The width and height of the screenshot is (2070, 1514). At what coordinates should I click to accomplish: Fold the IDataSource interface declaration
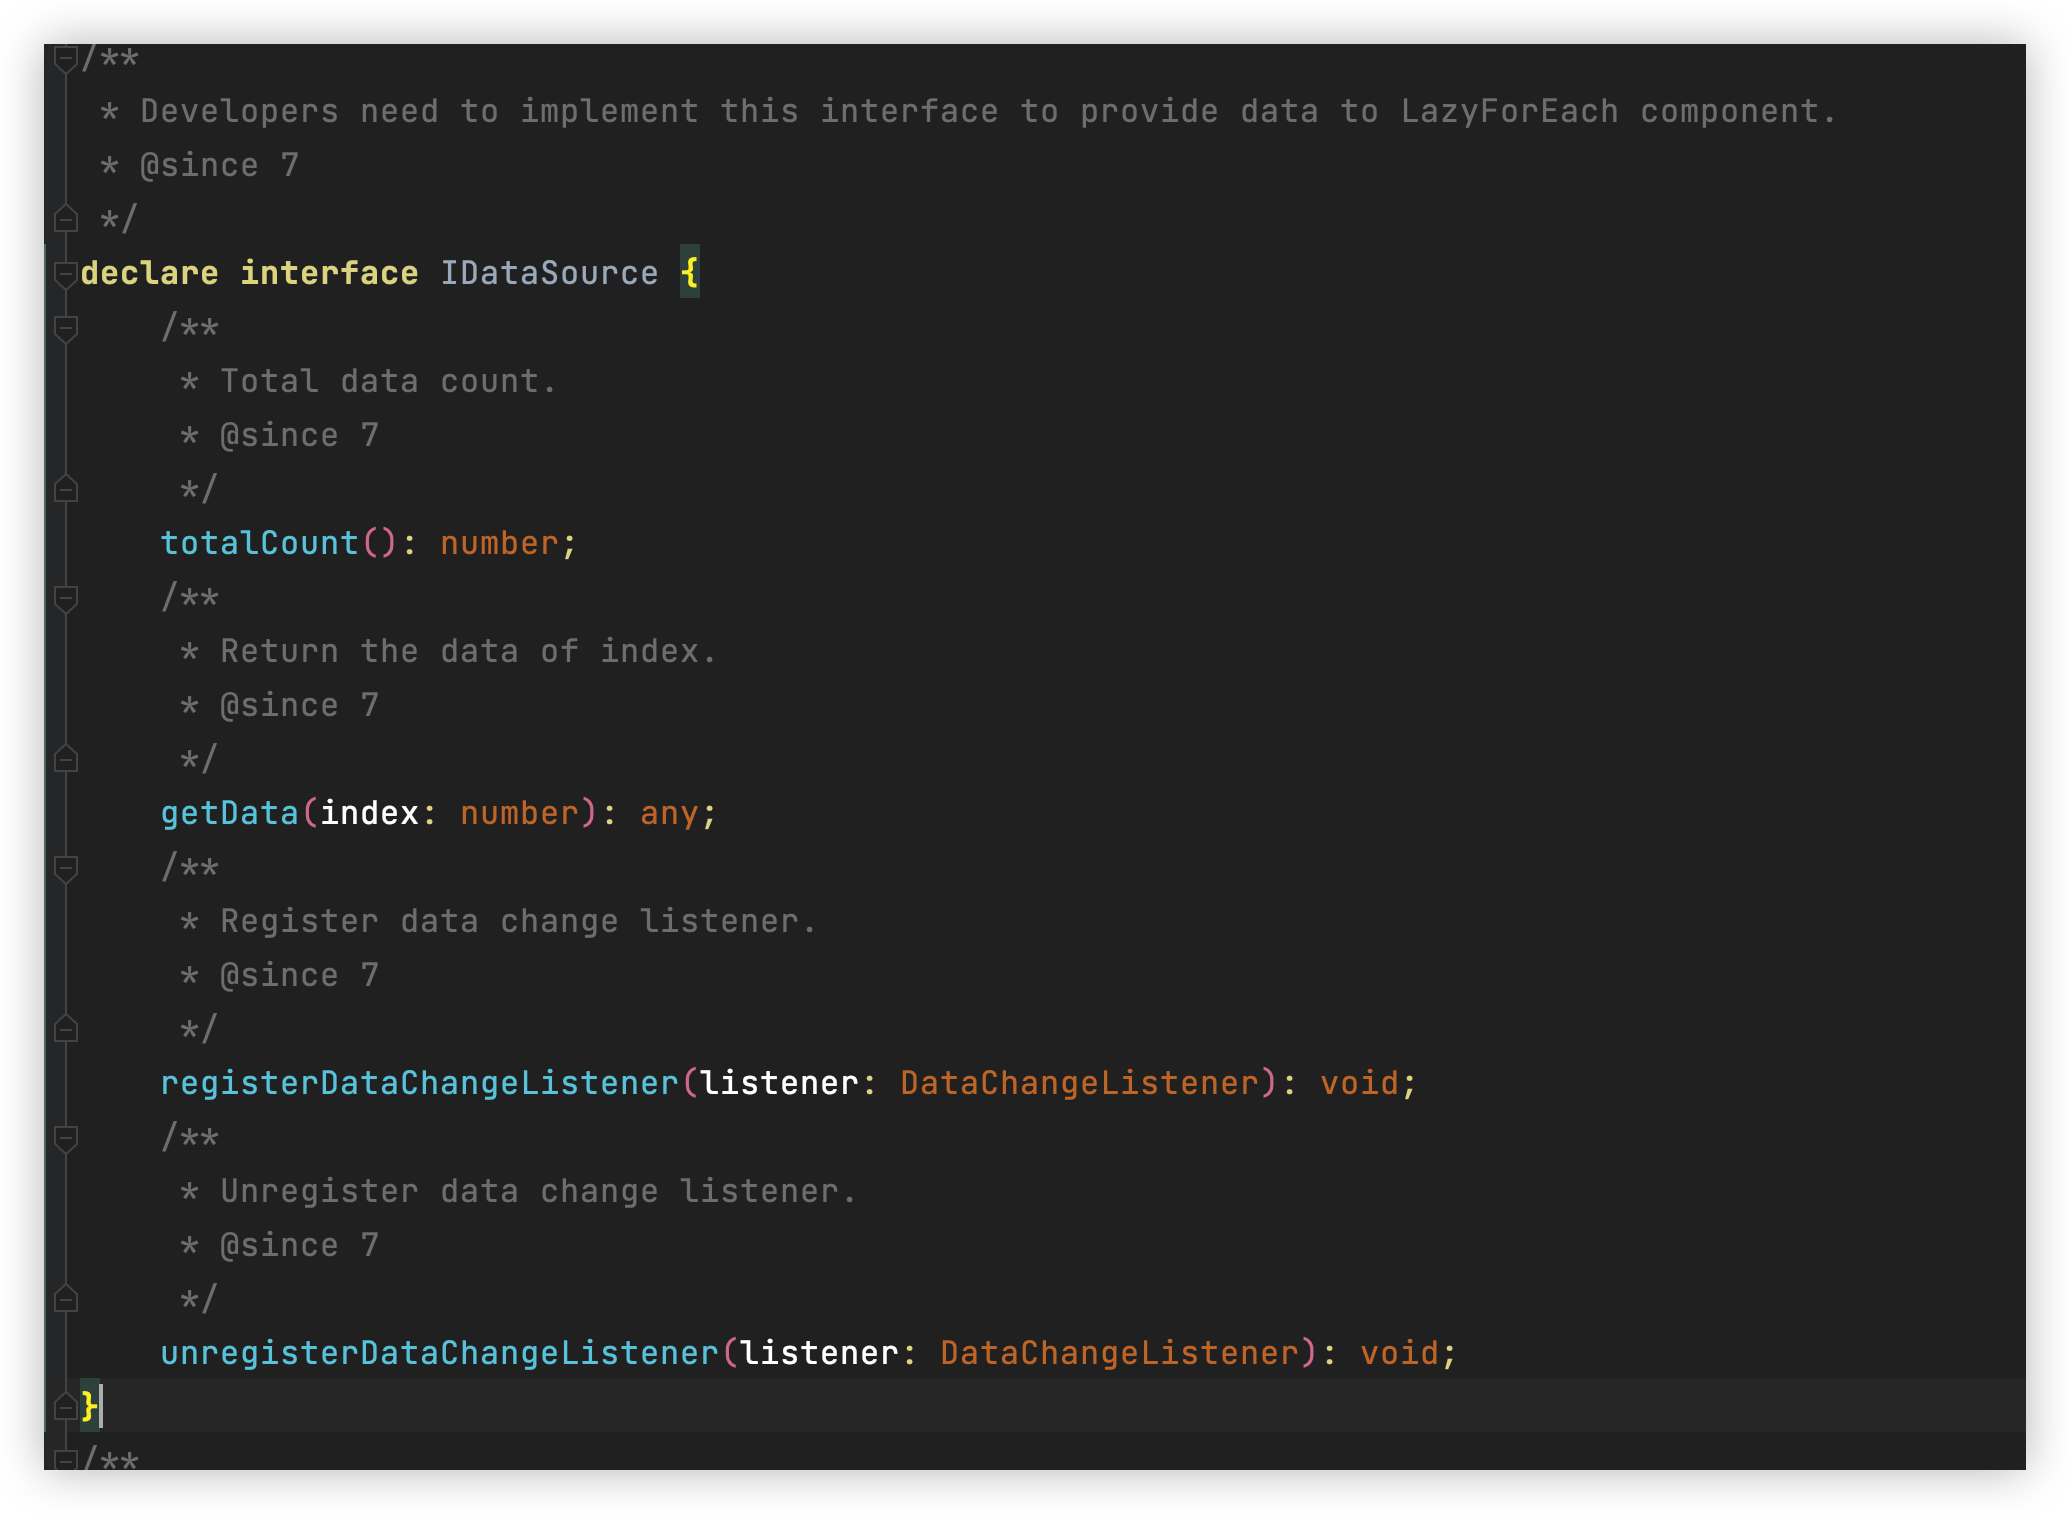65,272
